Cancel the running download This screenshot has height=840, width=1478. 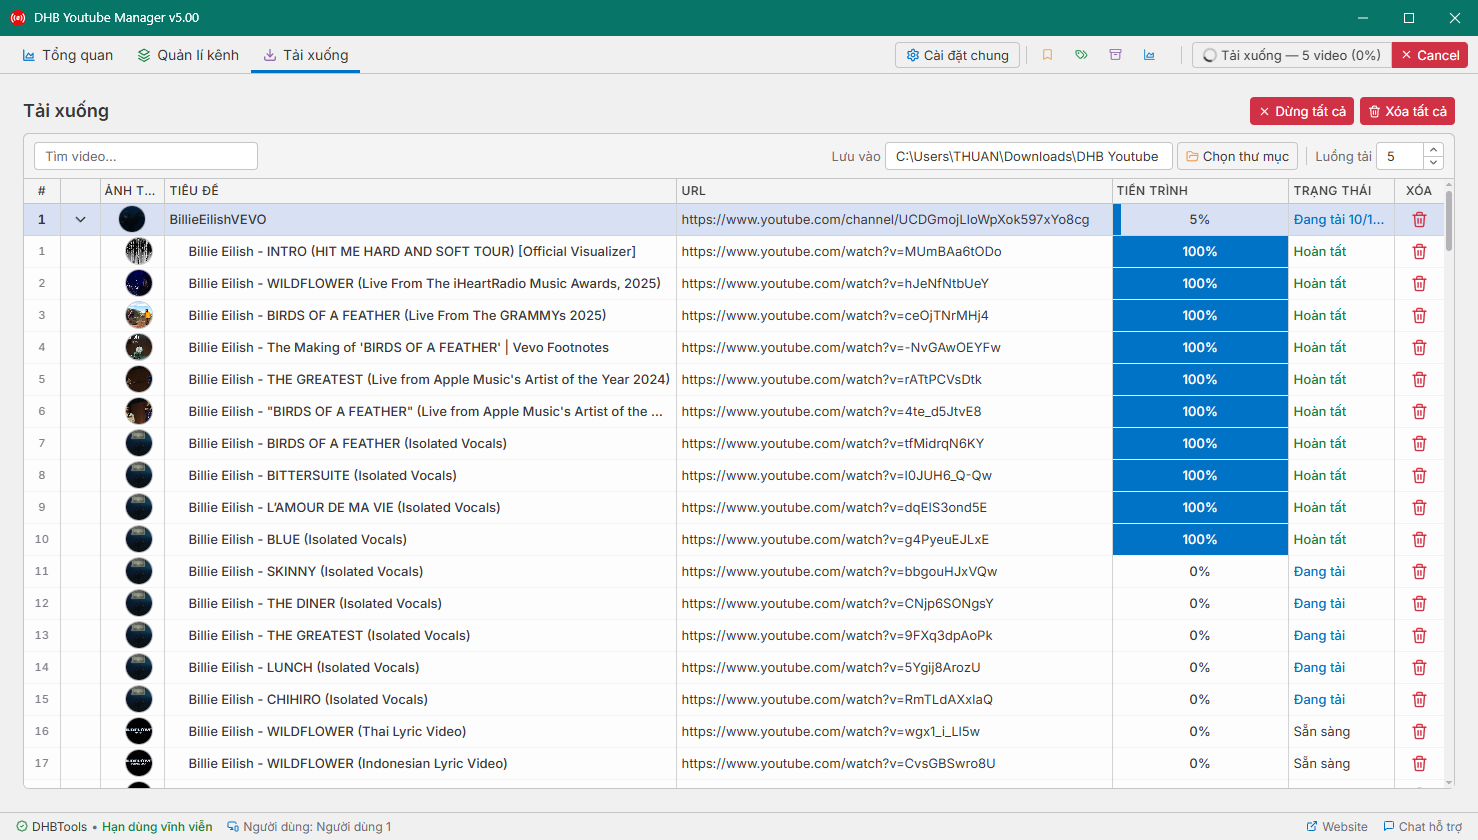pyautogui.click(x=1430, y=55)
